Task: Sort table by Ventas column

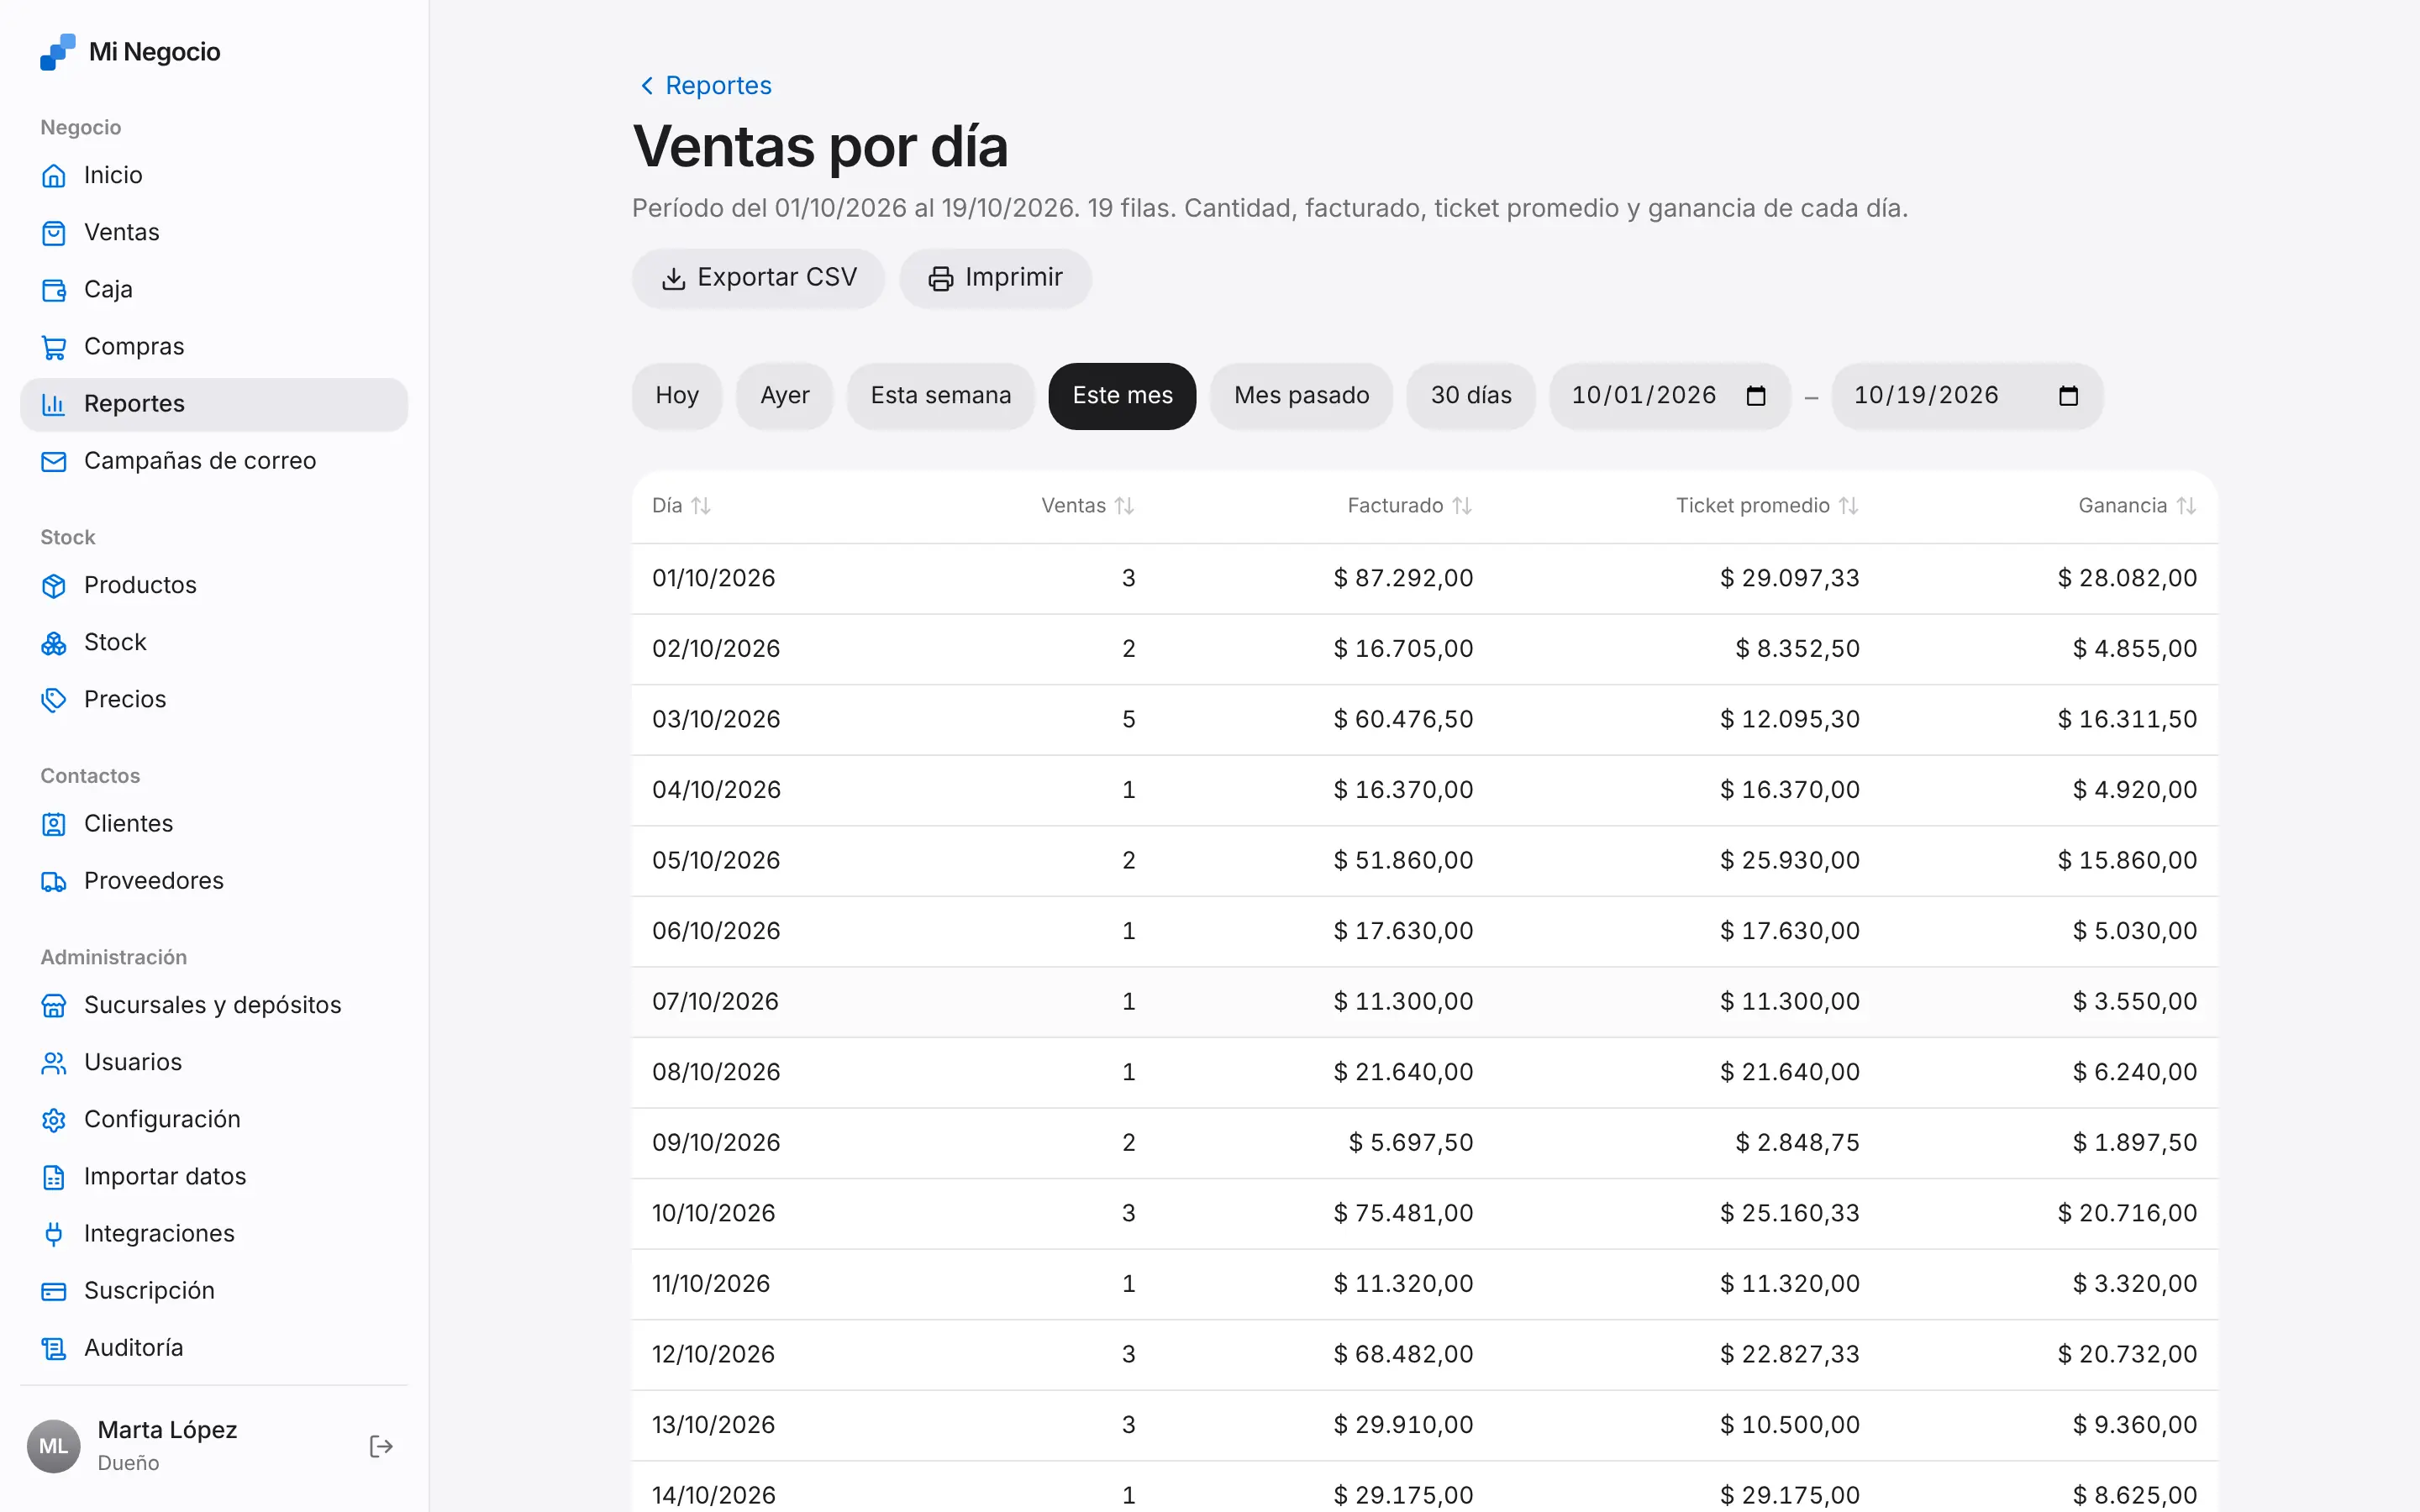Action: [1088, 506]
